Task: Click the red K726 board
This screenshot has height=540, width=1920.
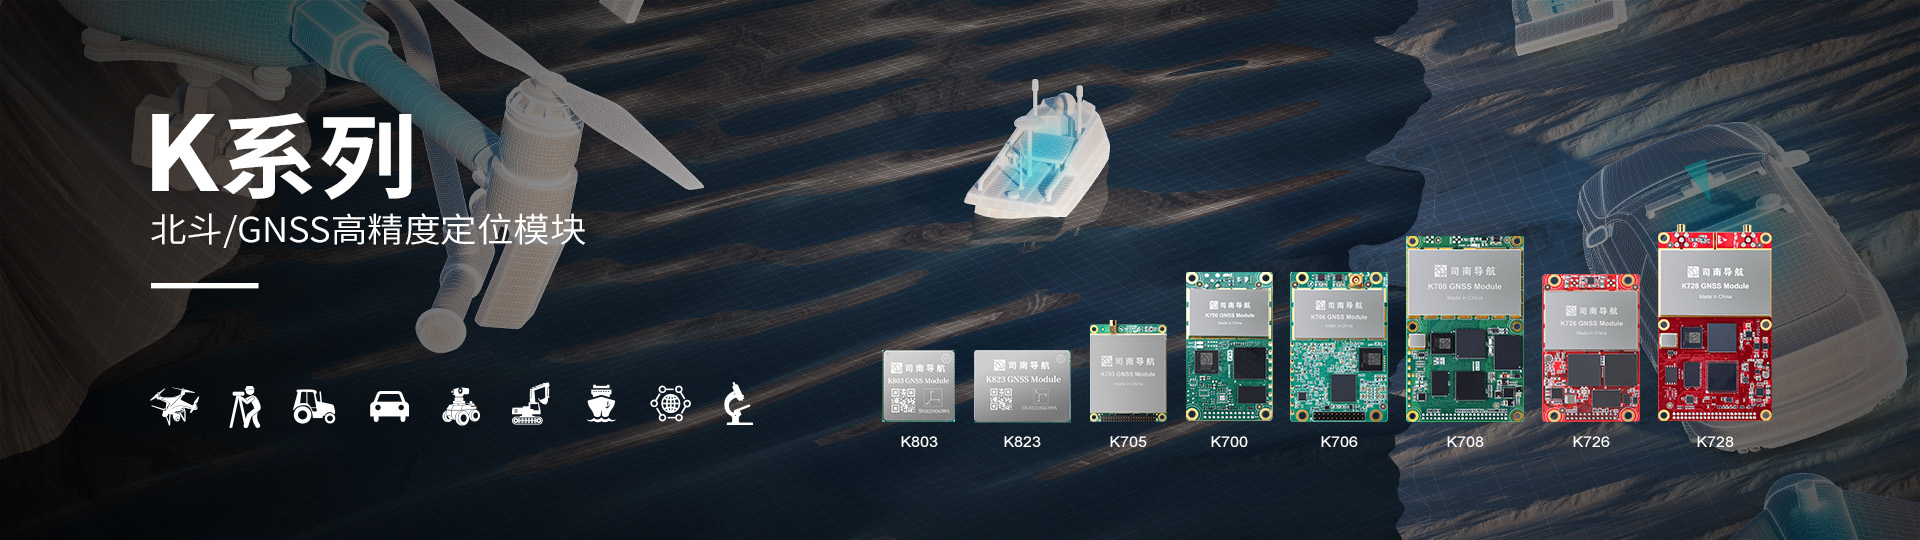Action: (x=1590, y=348)
